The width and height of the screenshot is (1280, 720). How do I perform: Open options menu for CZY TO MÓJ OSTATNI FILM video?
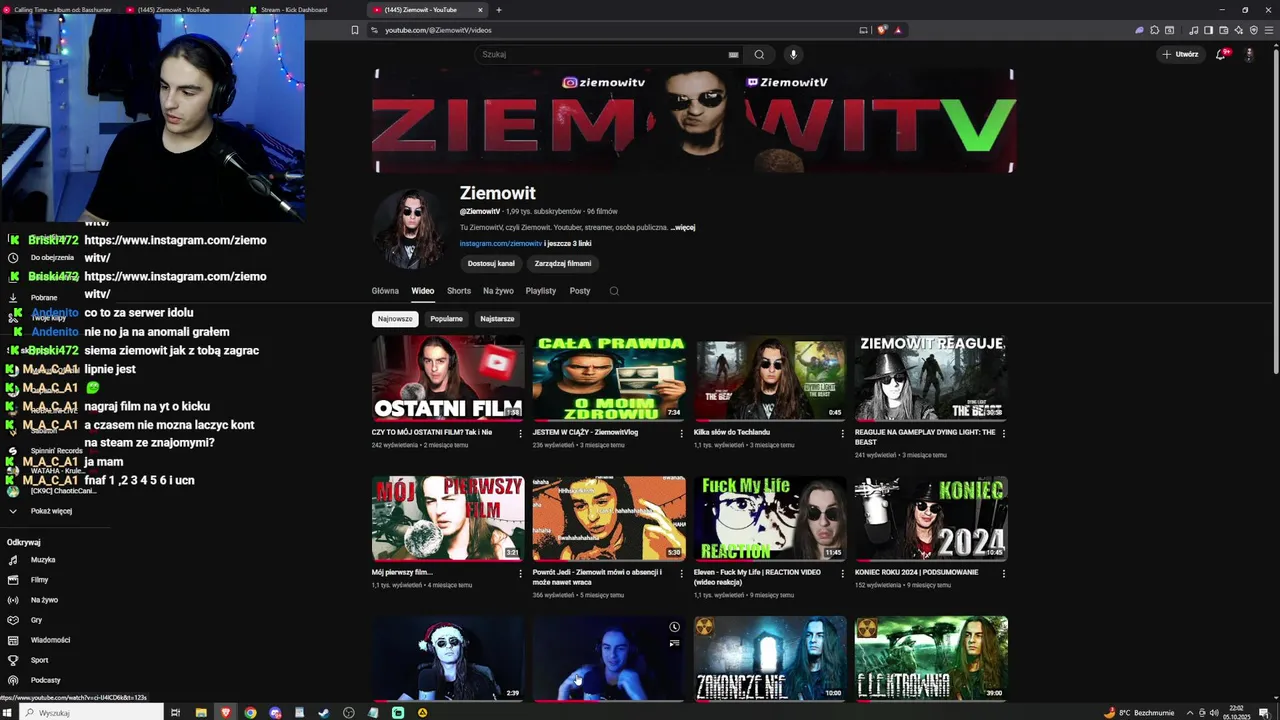click(x=520, y=433)
